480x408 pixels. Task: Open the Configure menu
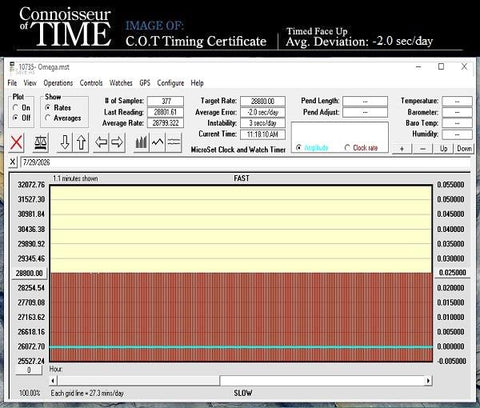click(x=171, y=83)
